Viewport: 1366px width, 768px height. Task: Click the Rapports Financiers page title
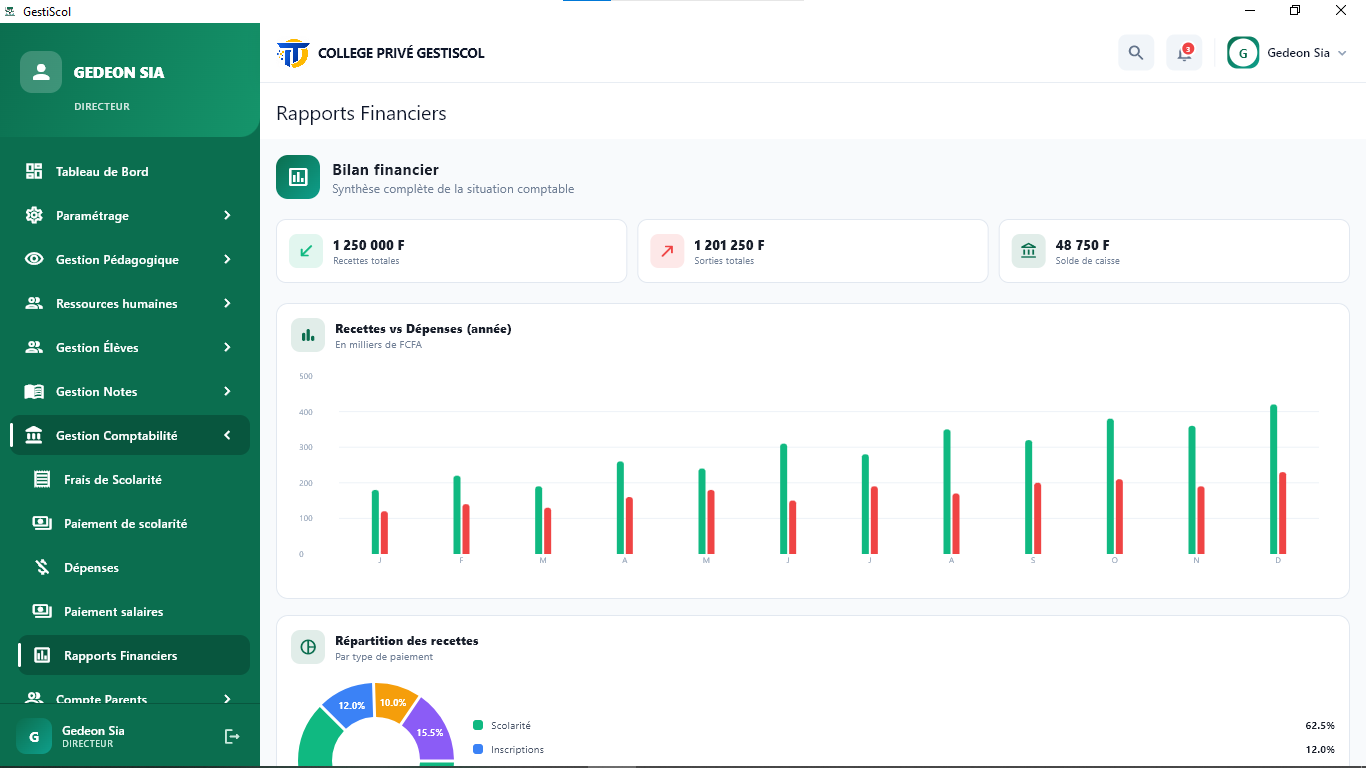[x=361, y=113]
